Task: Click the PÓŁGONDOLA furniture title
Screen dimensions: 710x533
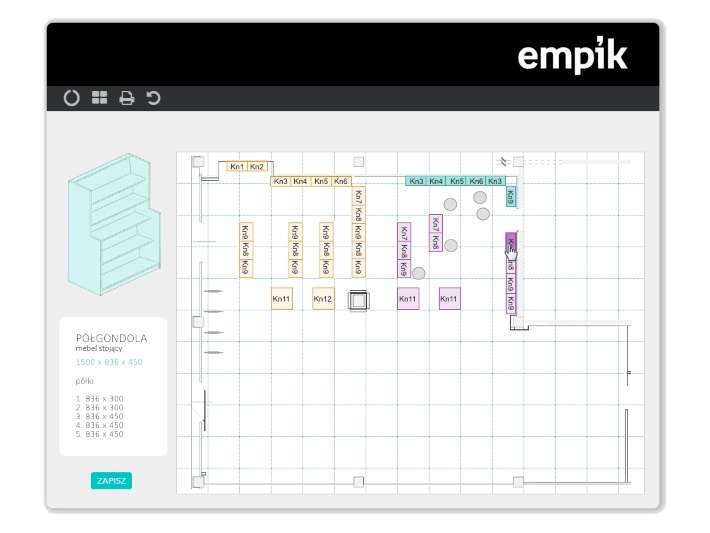Action: coord(111,338)
